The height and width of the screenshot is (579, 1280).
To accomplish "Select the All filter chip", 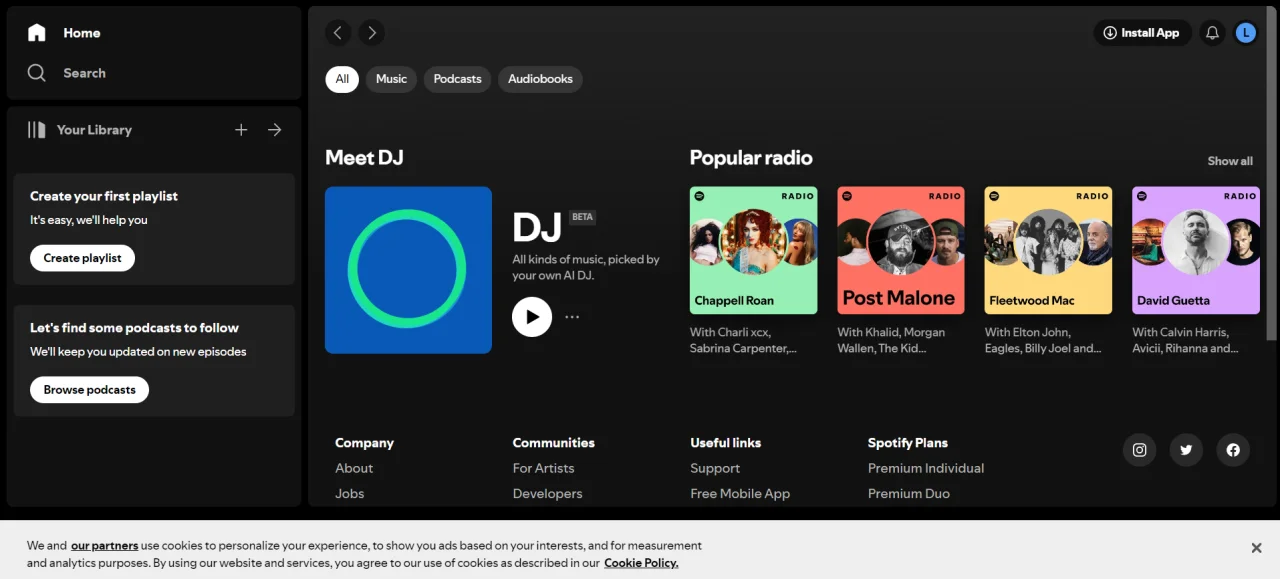I will 342,79.
